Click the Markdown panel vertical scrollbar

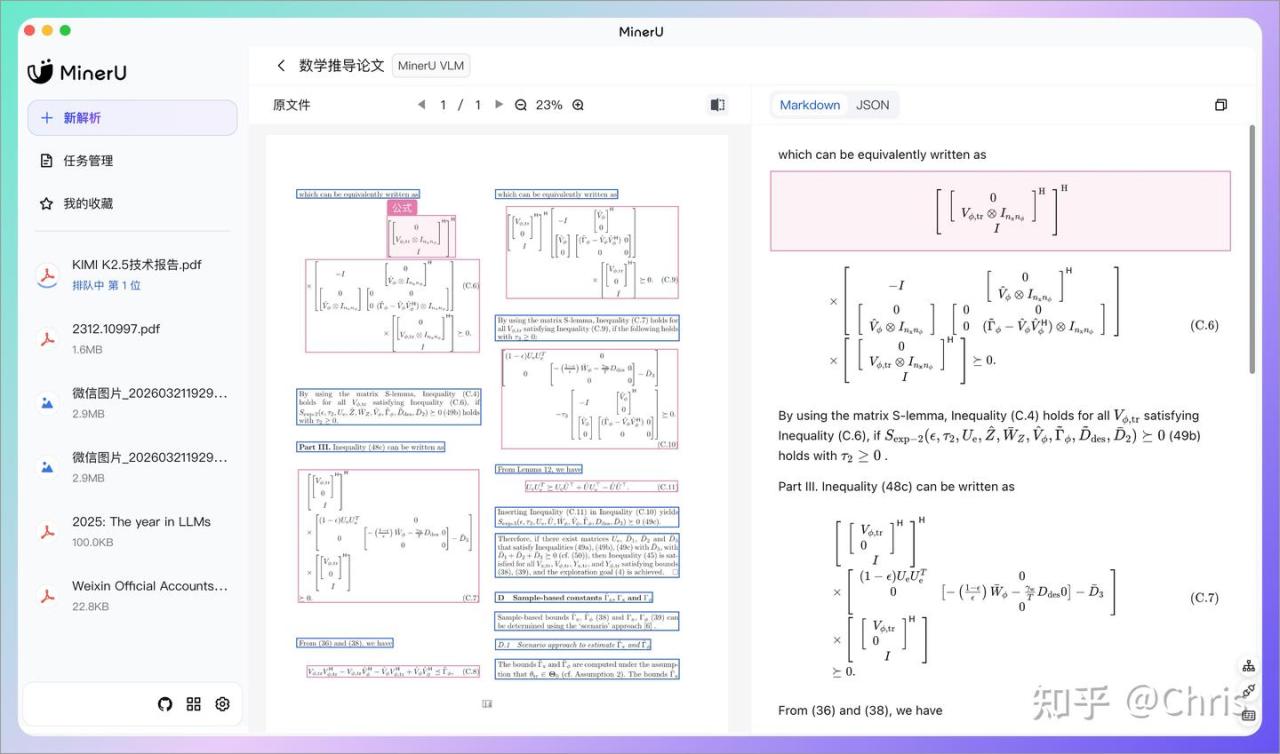tap(1251, 250)
